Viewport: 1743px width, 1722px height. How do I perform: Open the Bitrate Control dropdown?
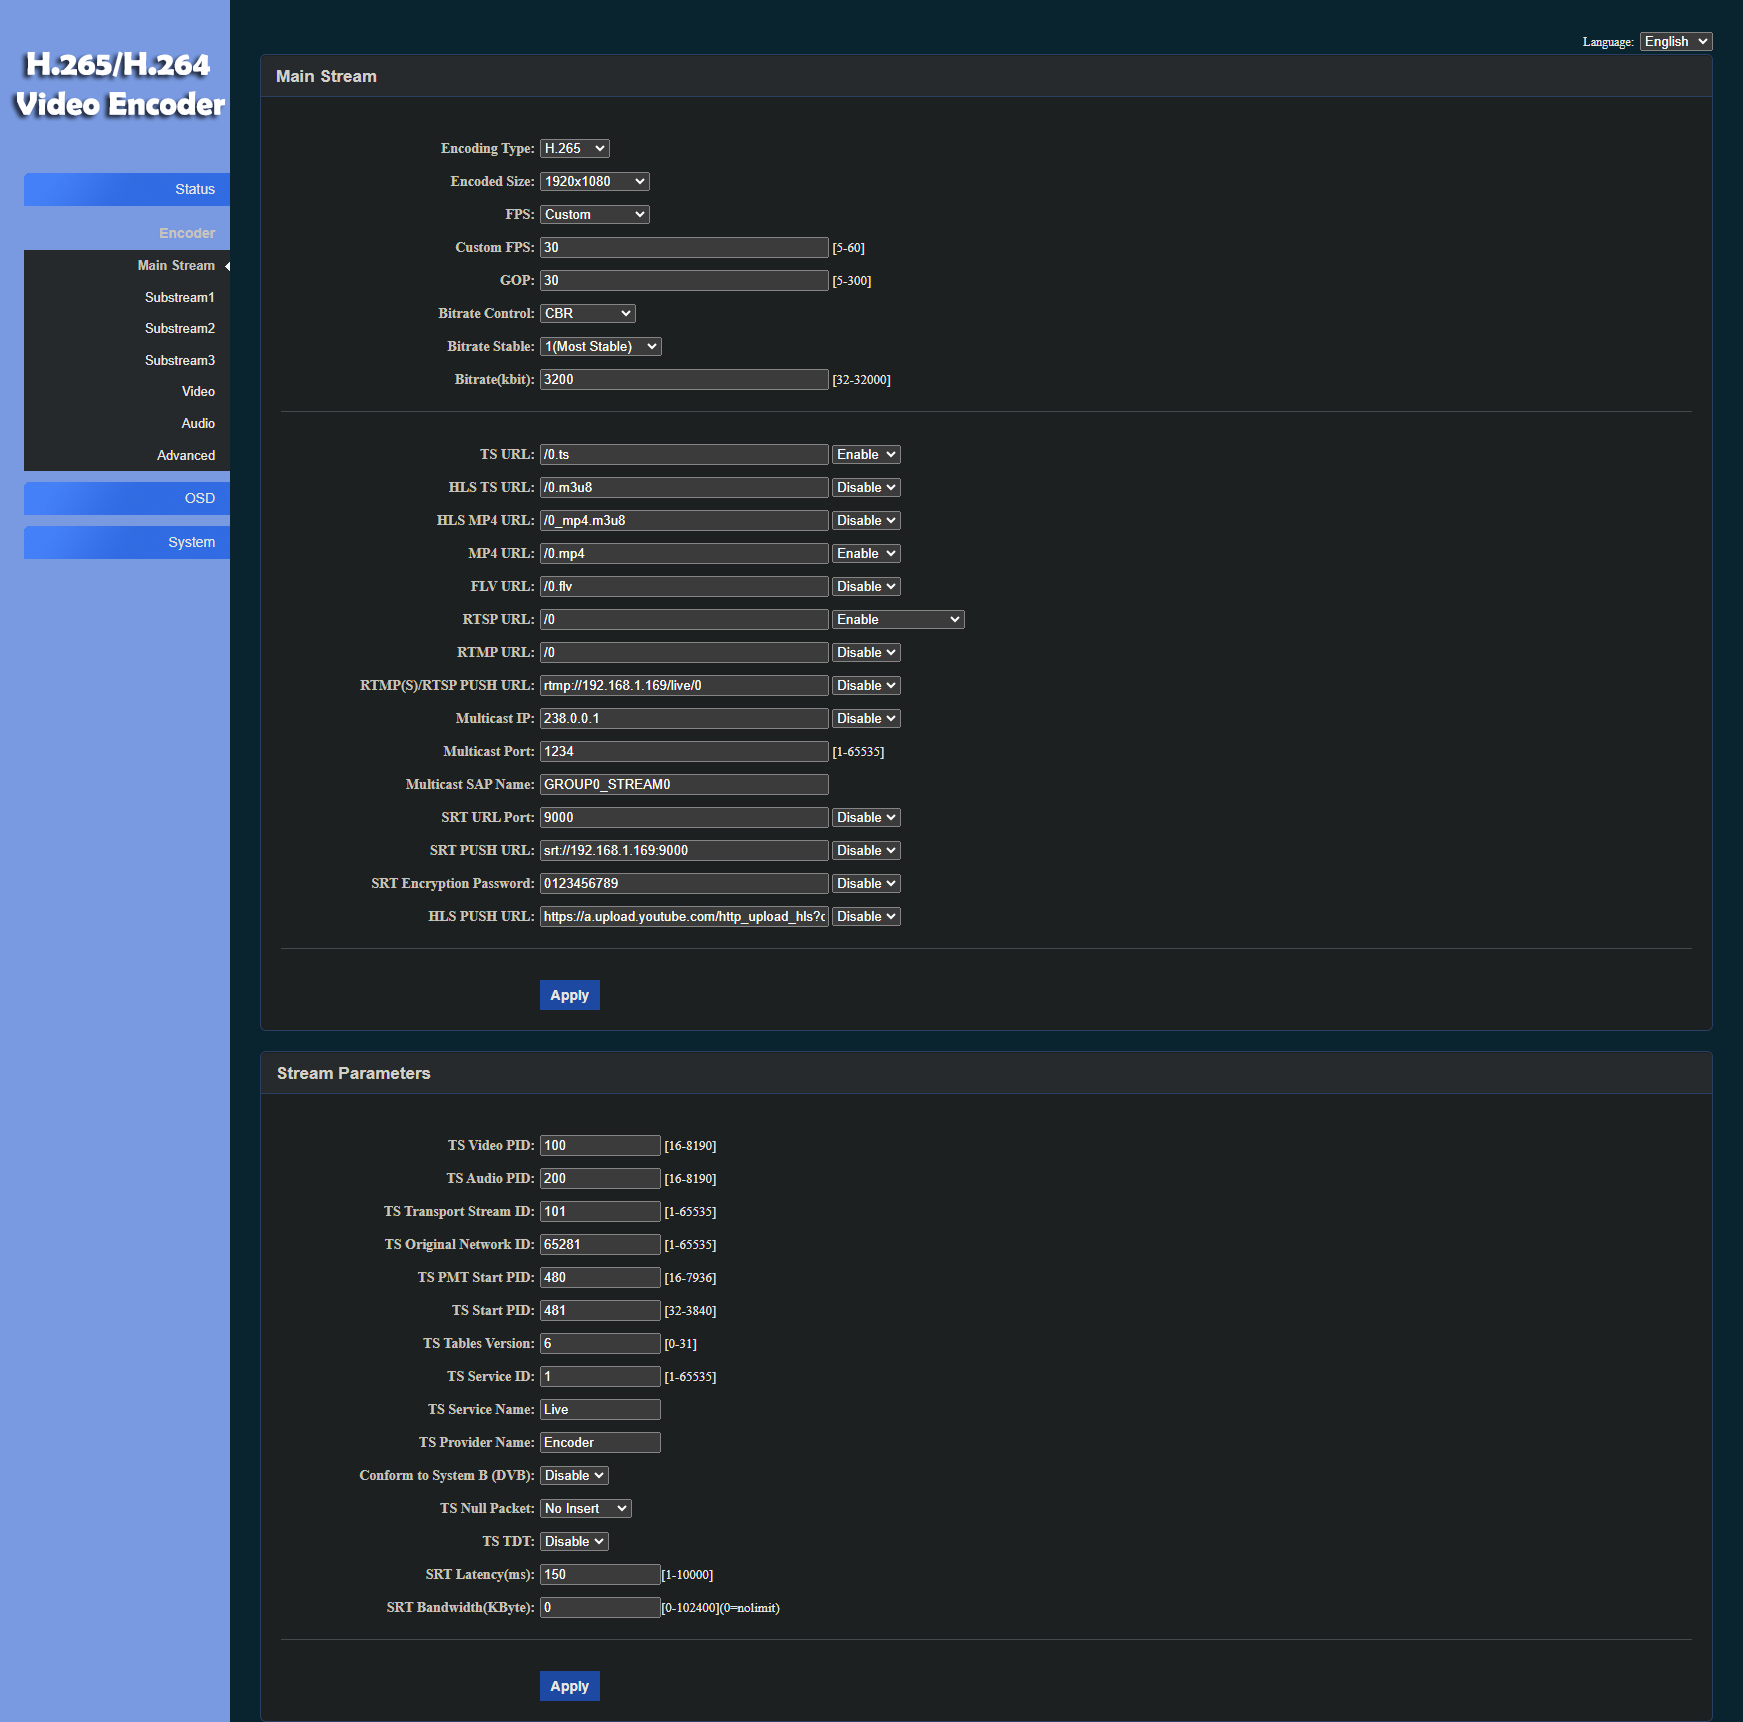coord(587,313)
